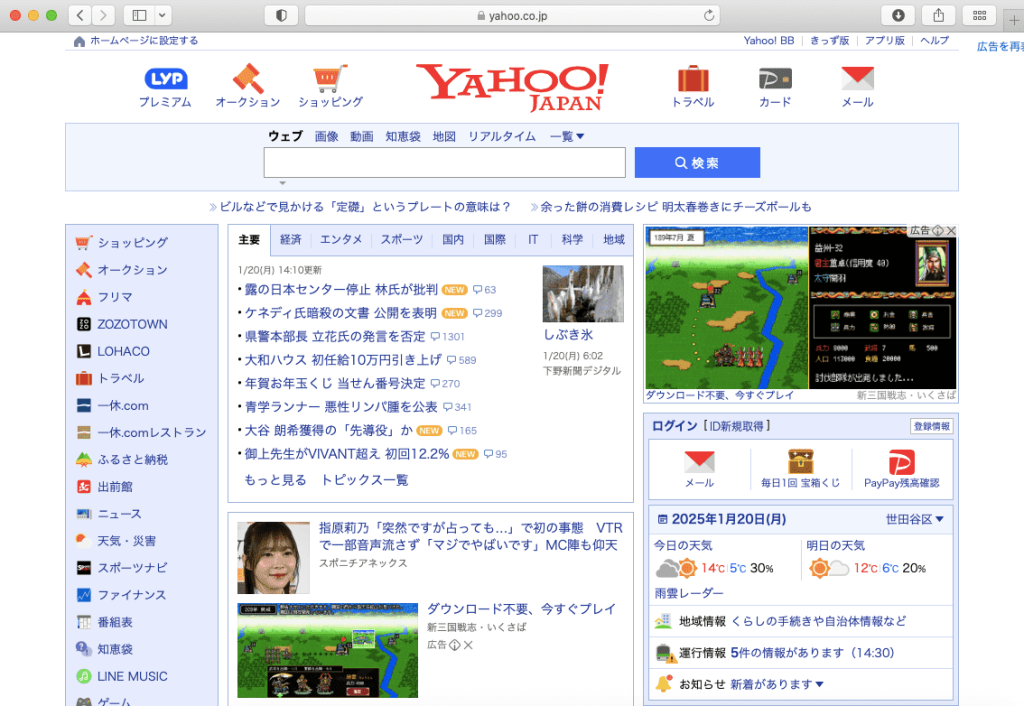Click inside the web search input field
1024x706 pixels.
pyautogui.click(x=443, y=162)
